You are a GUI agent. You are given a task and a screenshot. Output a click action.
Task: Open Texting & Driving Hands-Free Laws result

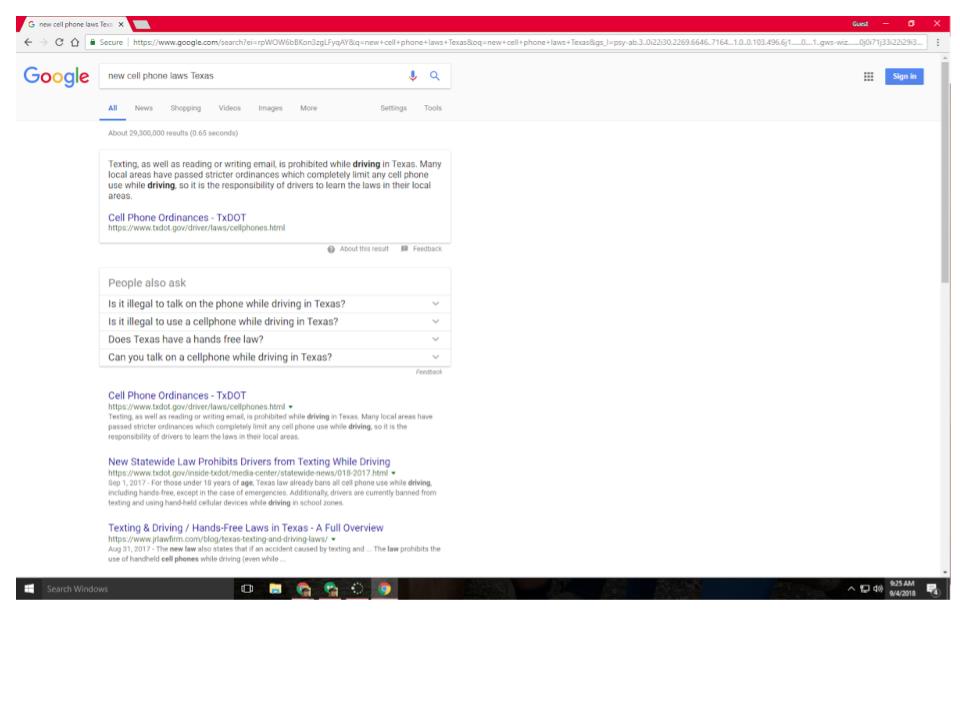246,528
